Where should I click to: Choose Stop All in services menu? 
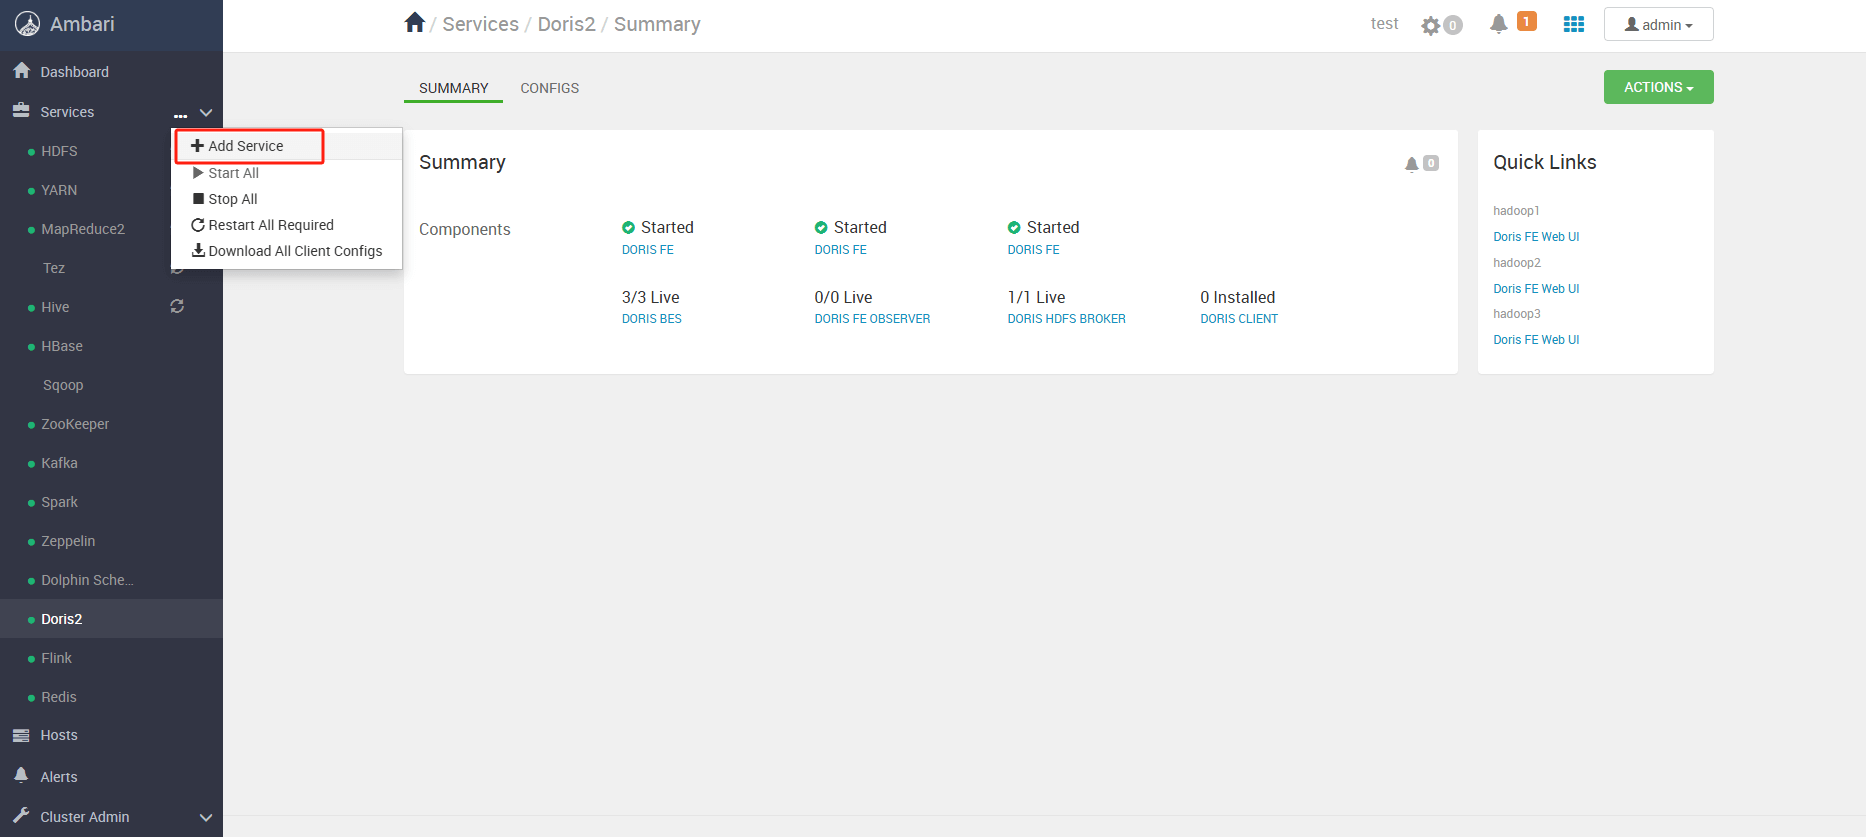(x=232, y=199)
